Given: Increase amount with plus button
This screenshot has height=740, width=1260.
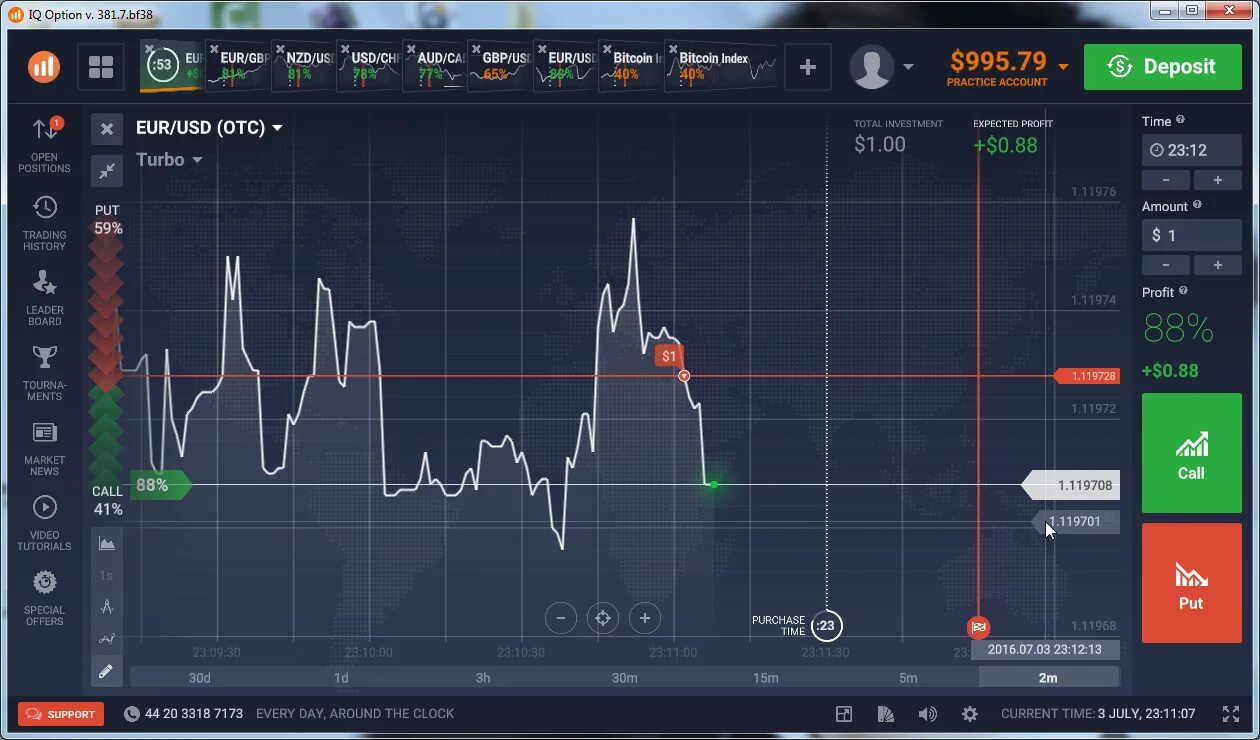Looking at the screenshot, I should pos(1218,265).
